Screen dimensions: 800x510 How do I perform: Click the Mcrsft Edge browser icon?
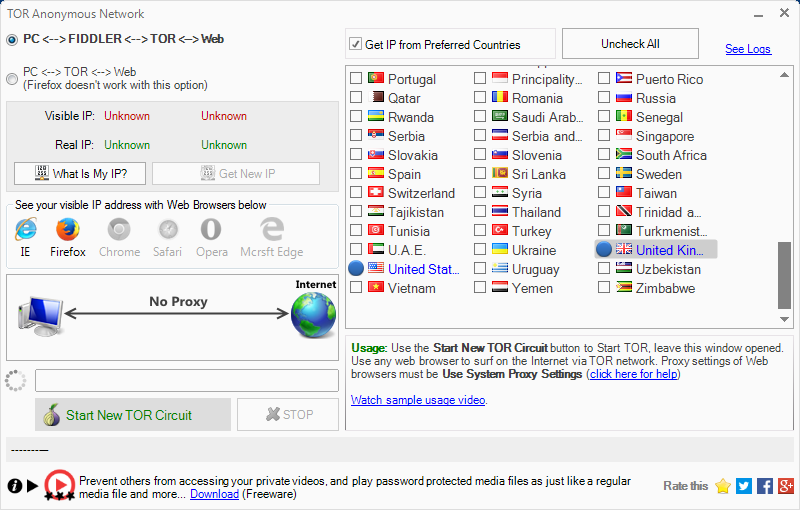[272, 230]
